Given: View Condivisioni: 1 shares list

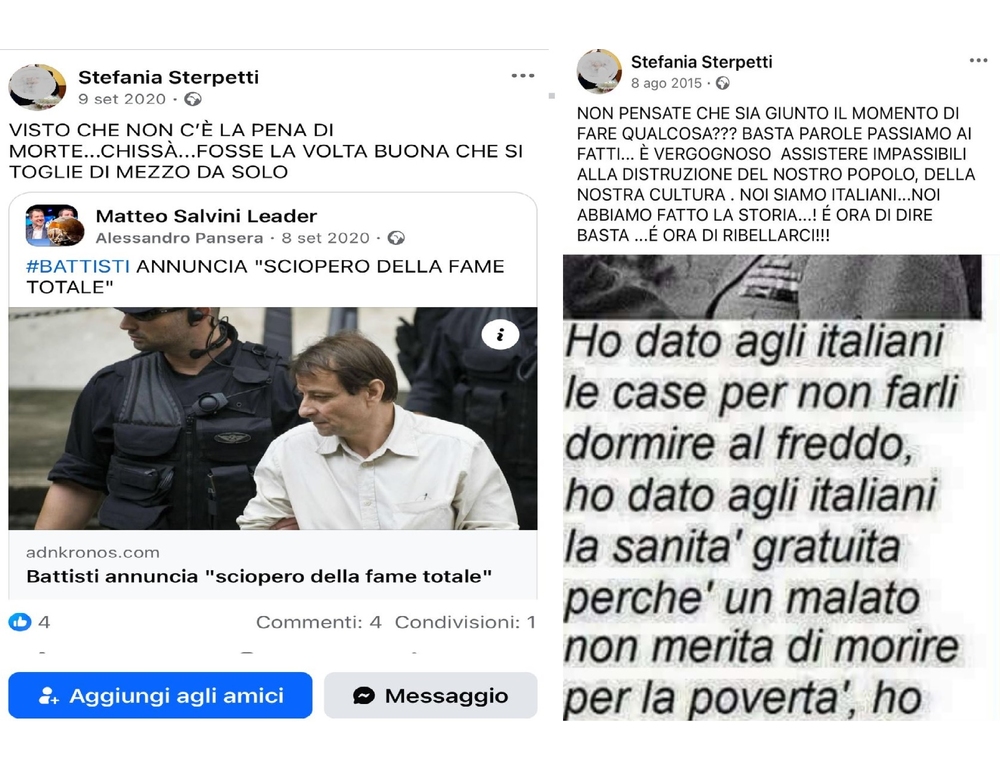Looking at the screenshot, I should 465,622.
